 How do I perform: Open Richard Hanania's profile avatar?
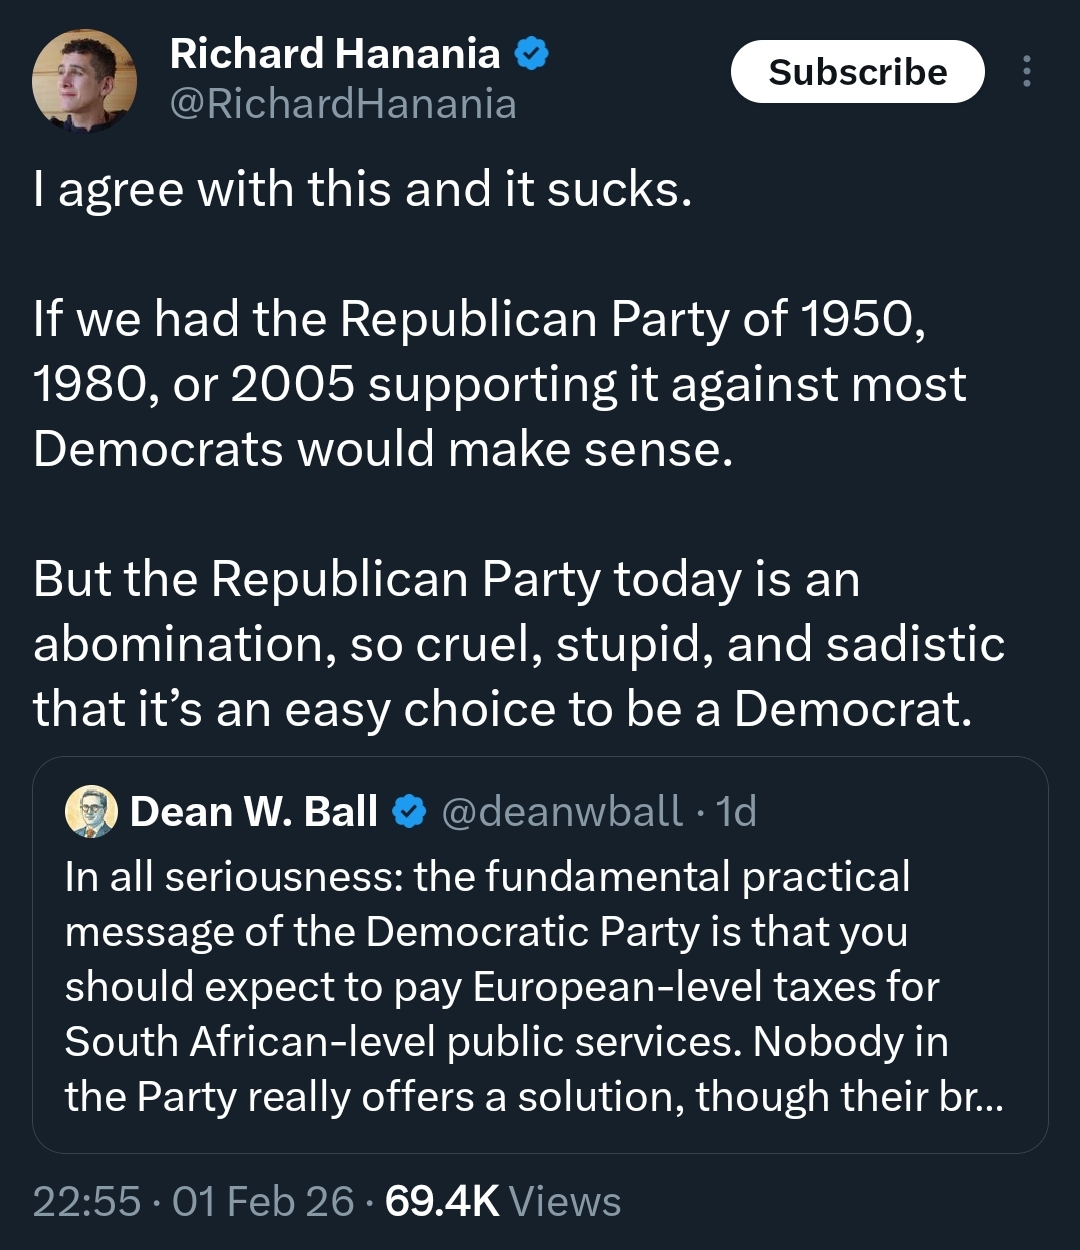[x=84, y=80]
